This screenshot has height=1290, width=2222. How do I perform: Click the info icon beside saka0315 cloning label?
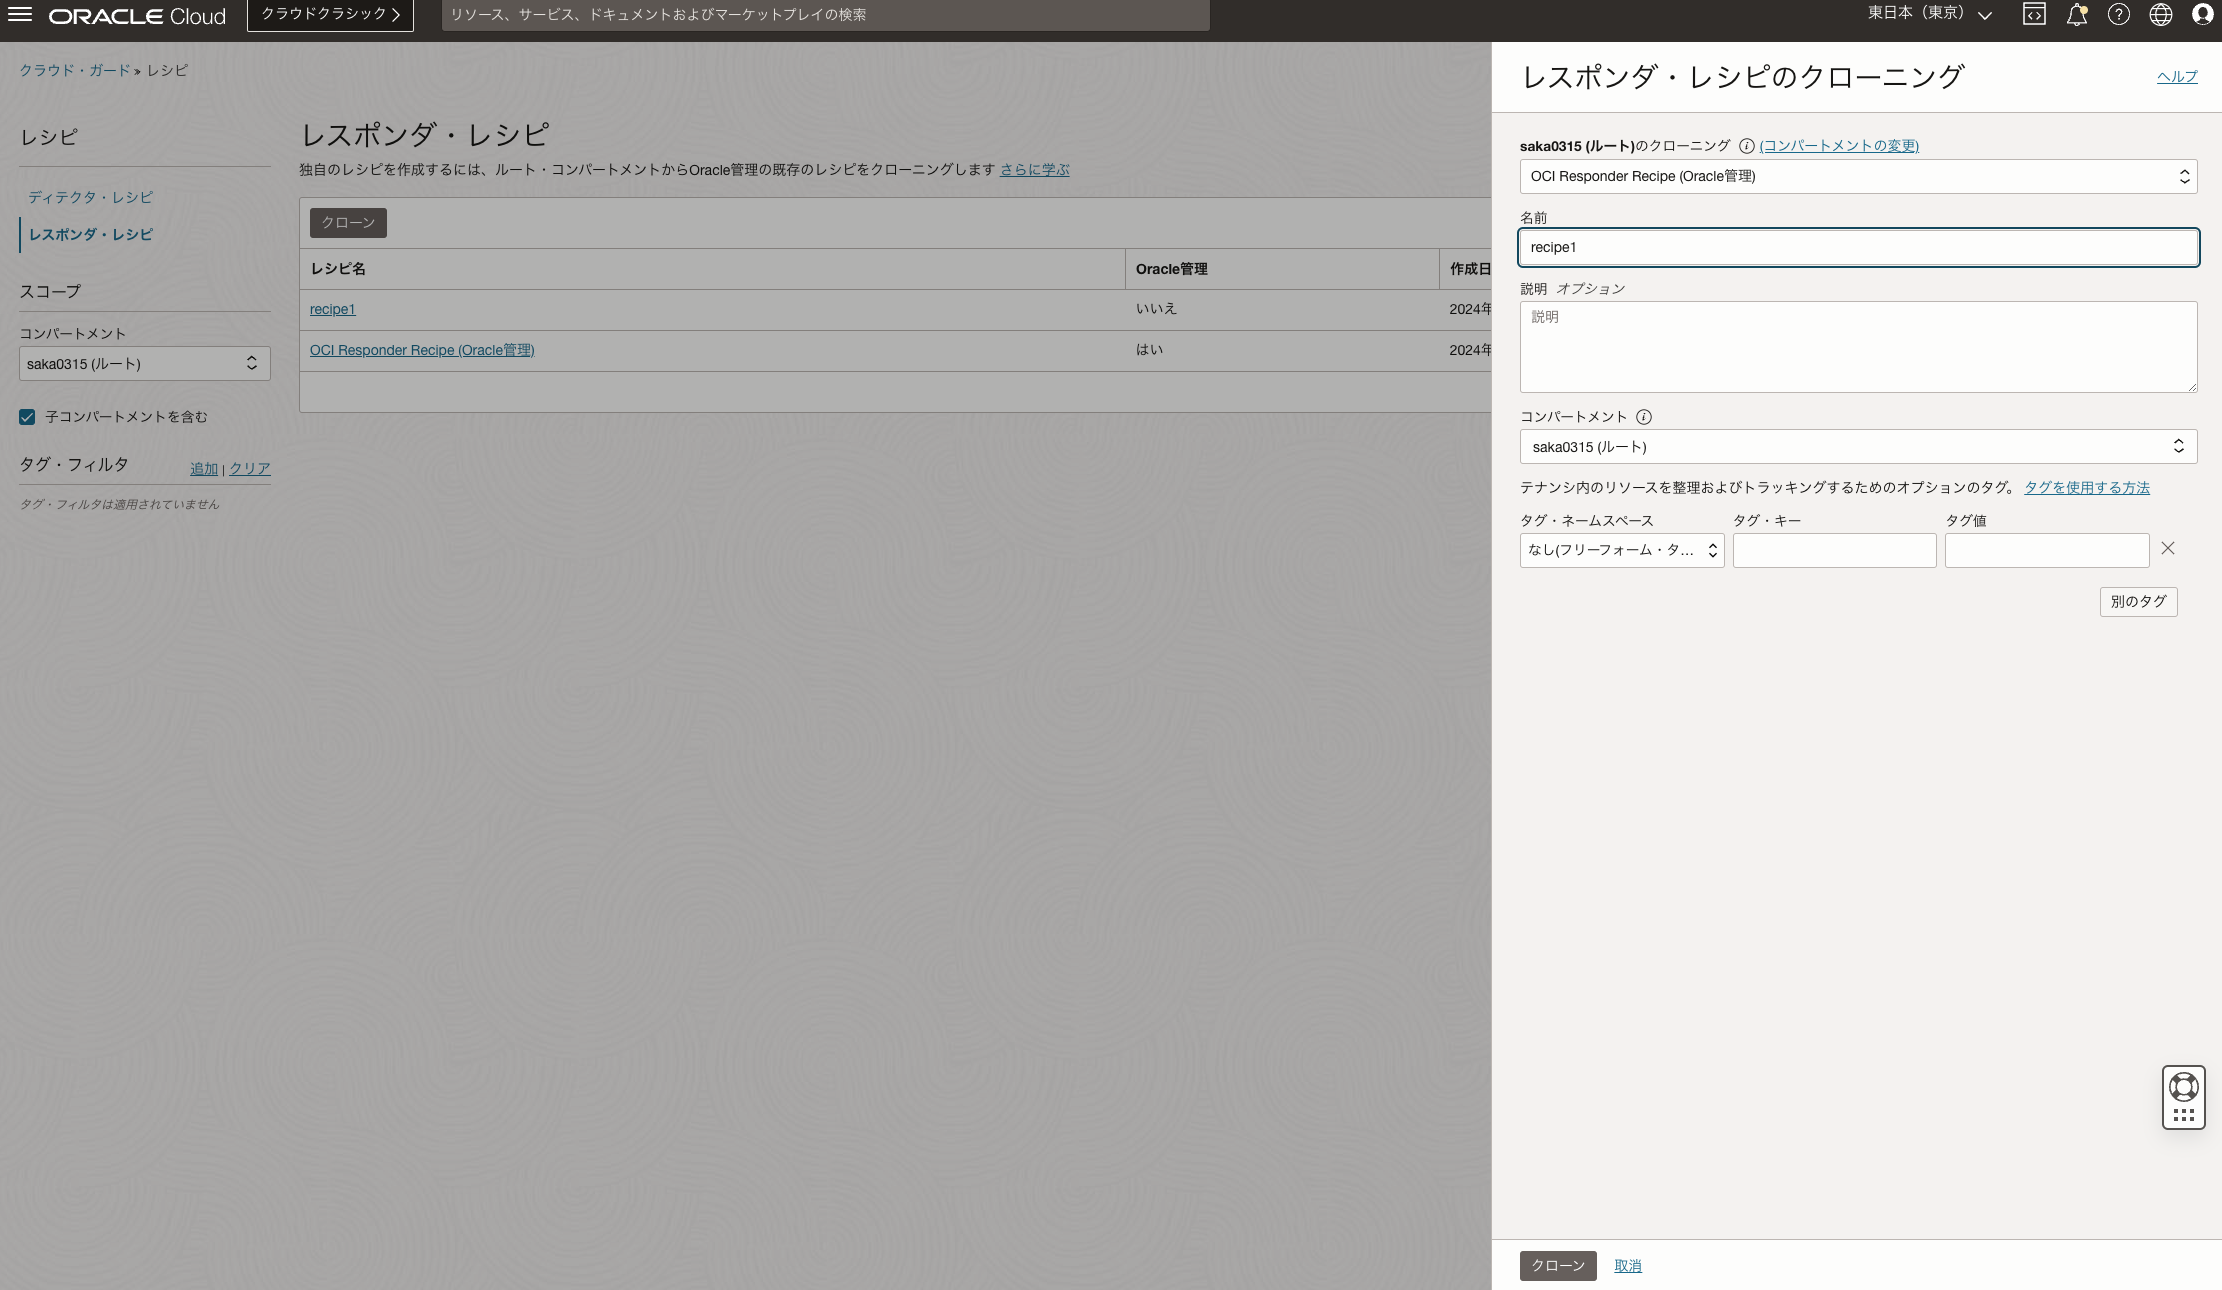pos(1745,145)
